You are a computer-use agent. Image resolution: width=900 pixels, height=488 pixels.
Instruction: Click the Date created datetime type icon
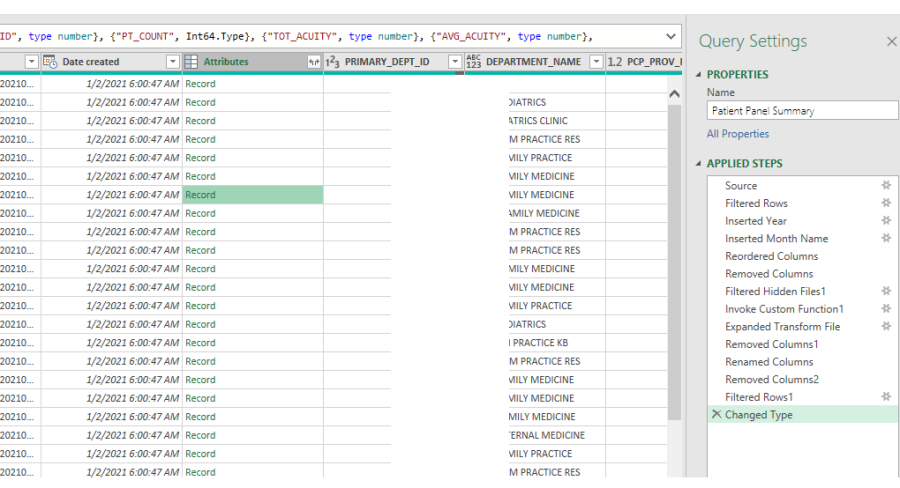tap(50, 61)
